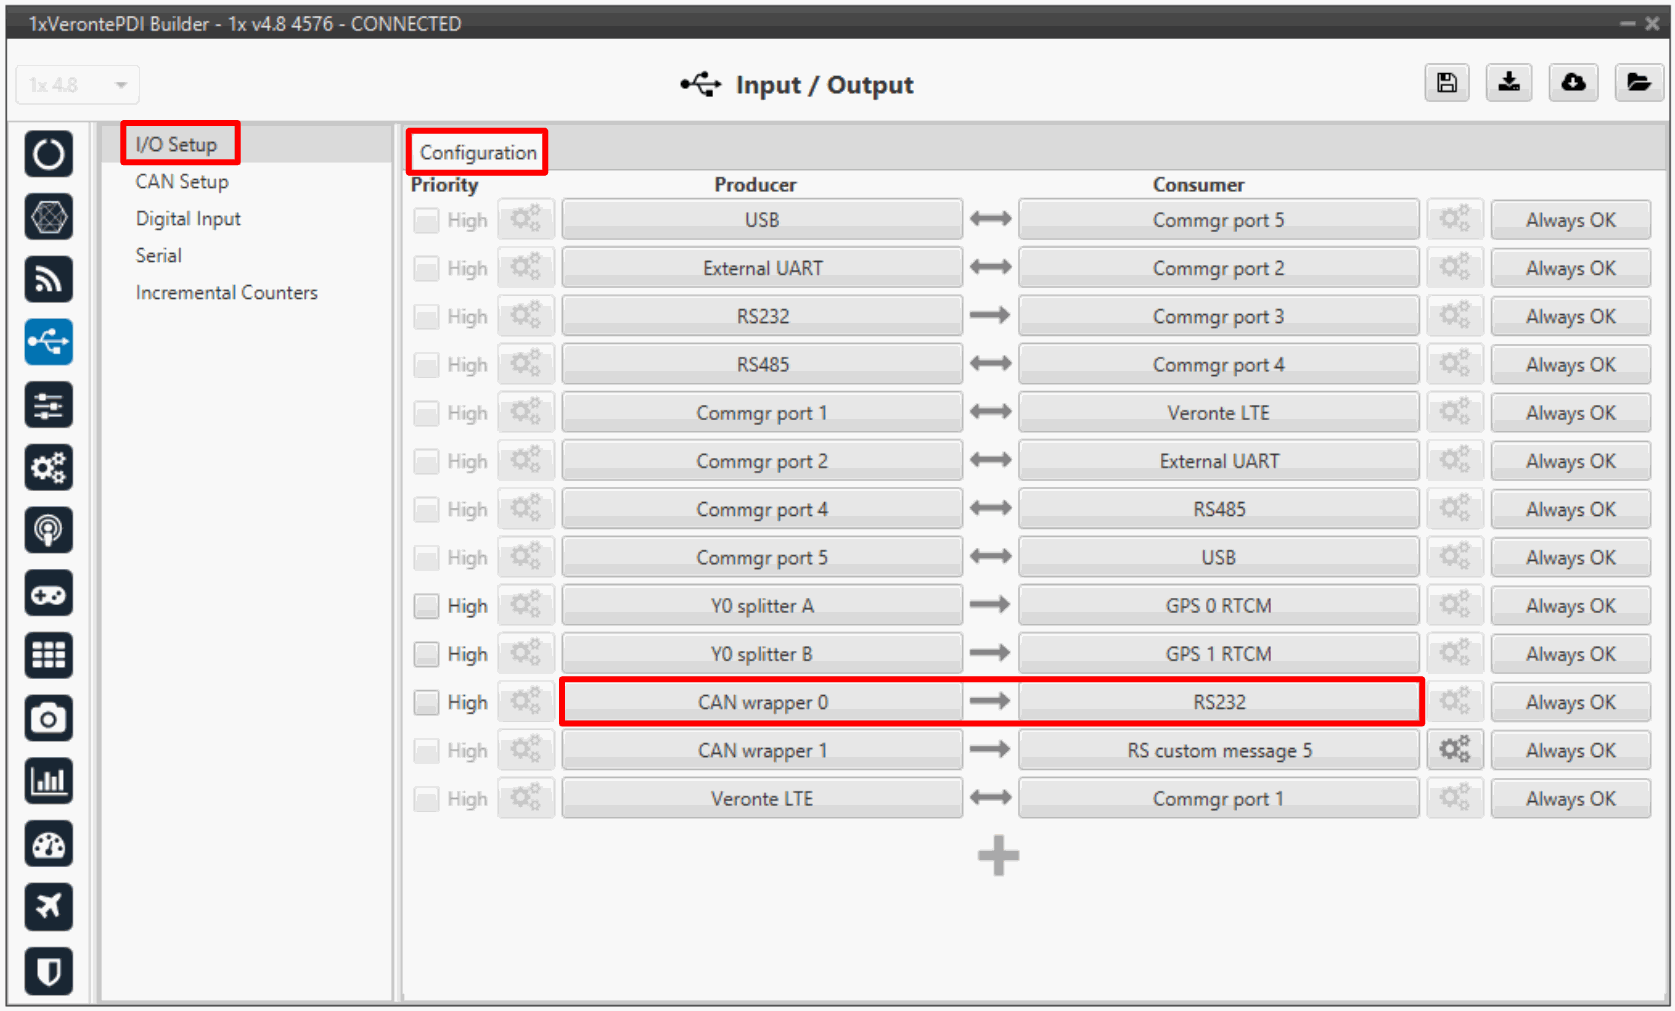
Task: Click the bar chart icon in sidebar
Action: coord(48,781)
